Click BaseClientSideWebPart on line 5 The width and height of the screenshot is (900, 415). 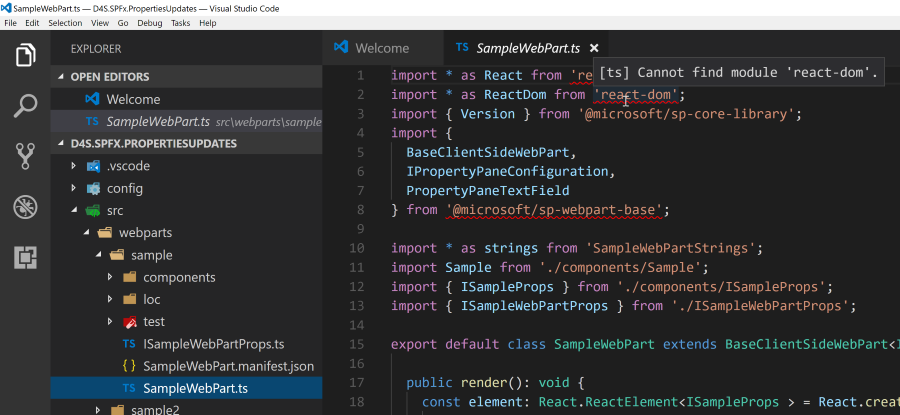[x=488, y=152]
